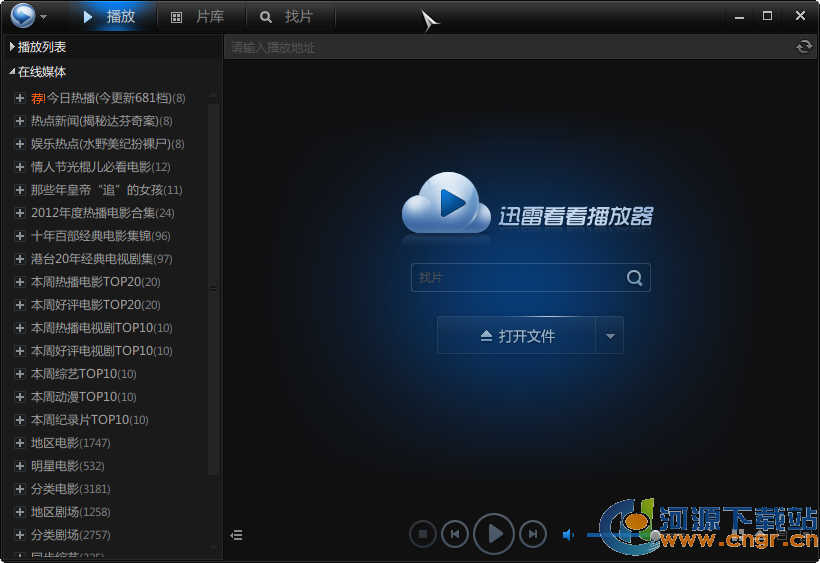Click the stop playback button
Image resolution: width=820 pixels, height=563 pixels.
pos(422,535)
